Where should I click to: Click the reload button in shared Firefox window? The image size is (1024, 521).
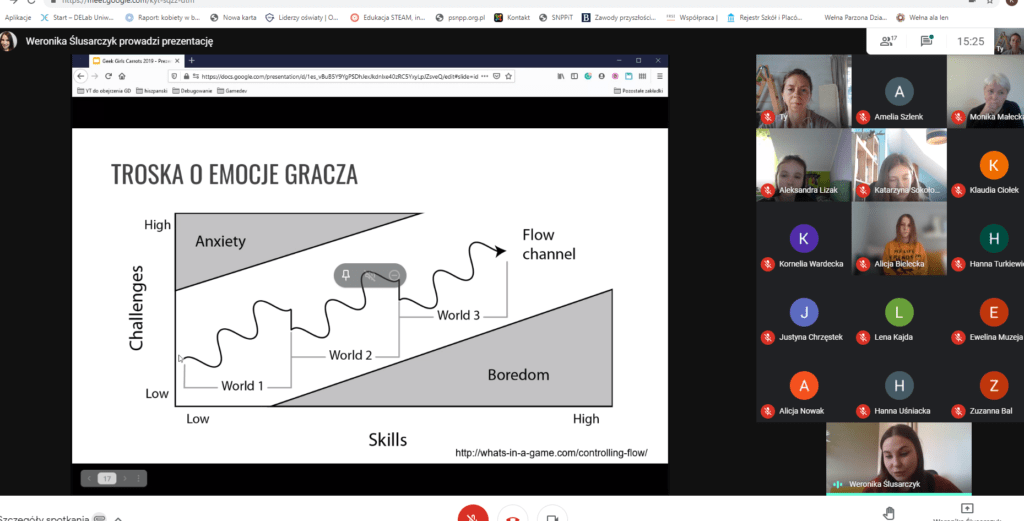pyautogui.click(x=108, y=76)
